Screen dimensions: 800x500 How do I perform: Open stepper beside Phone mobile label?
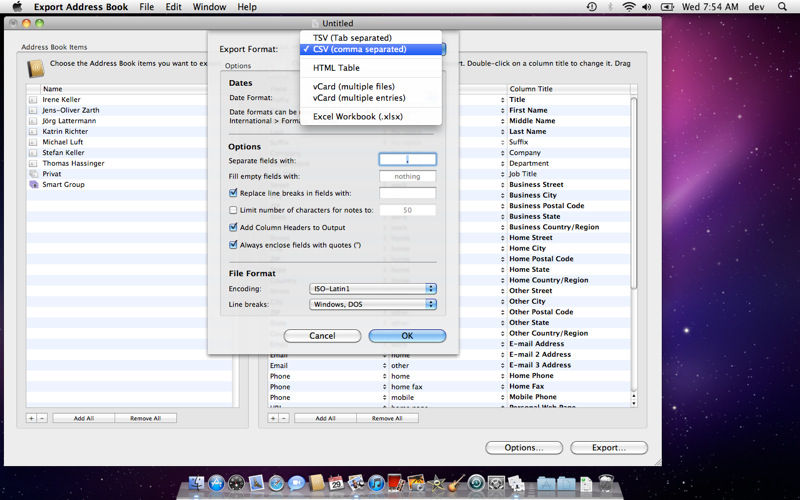pos(384,397)
